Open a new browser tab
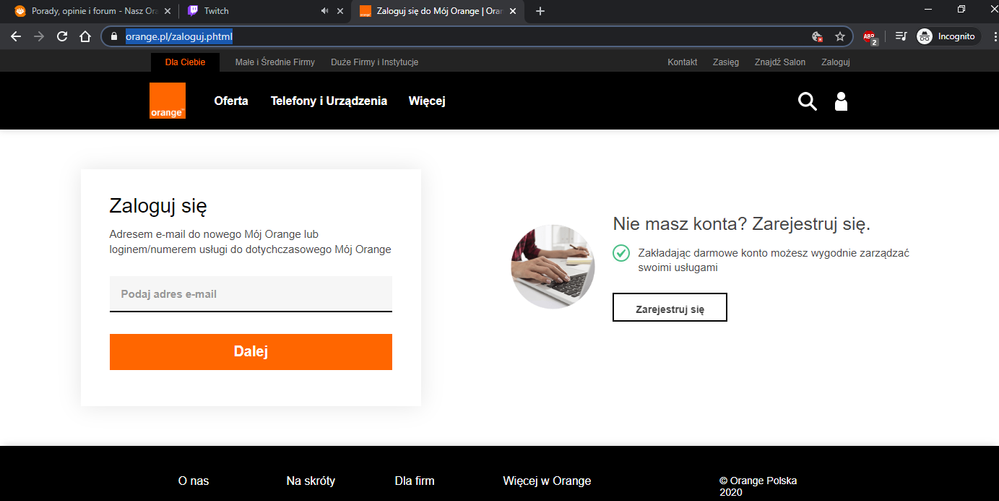Screen dimensions: 999x501 [x=540, y=11]
